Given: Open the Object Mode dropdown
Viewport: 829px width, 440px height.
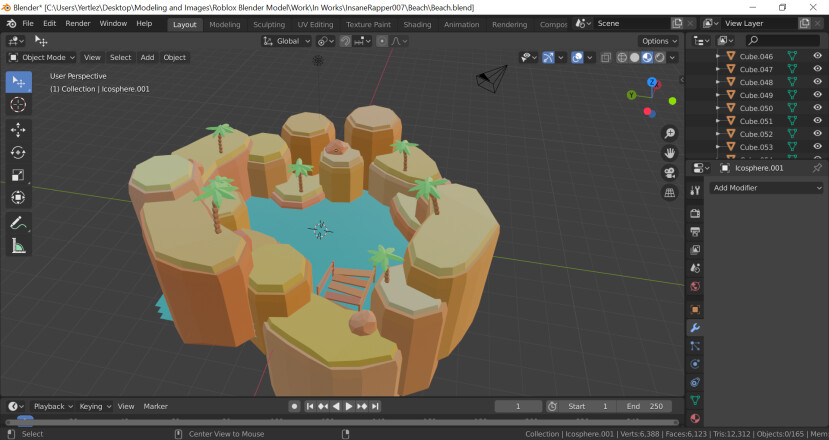Looking at the screenshot, I should pyautogui.click(x=42, y=58).
